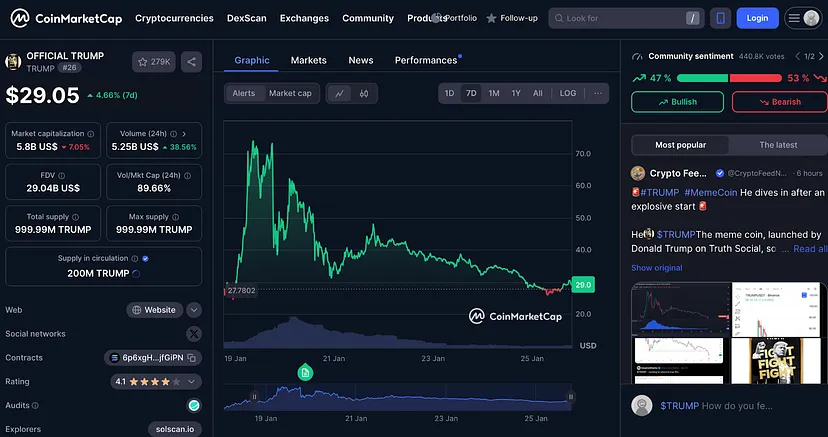Open the X social network link
This screenshot has width=828, height=437.
194,334
